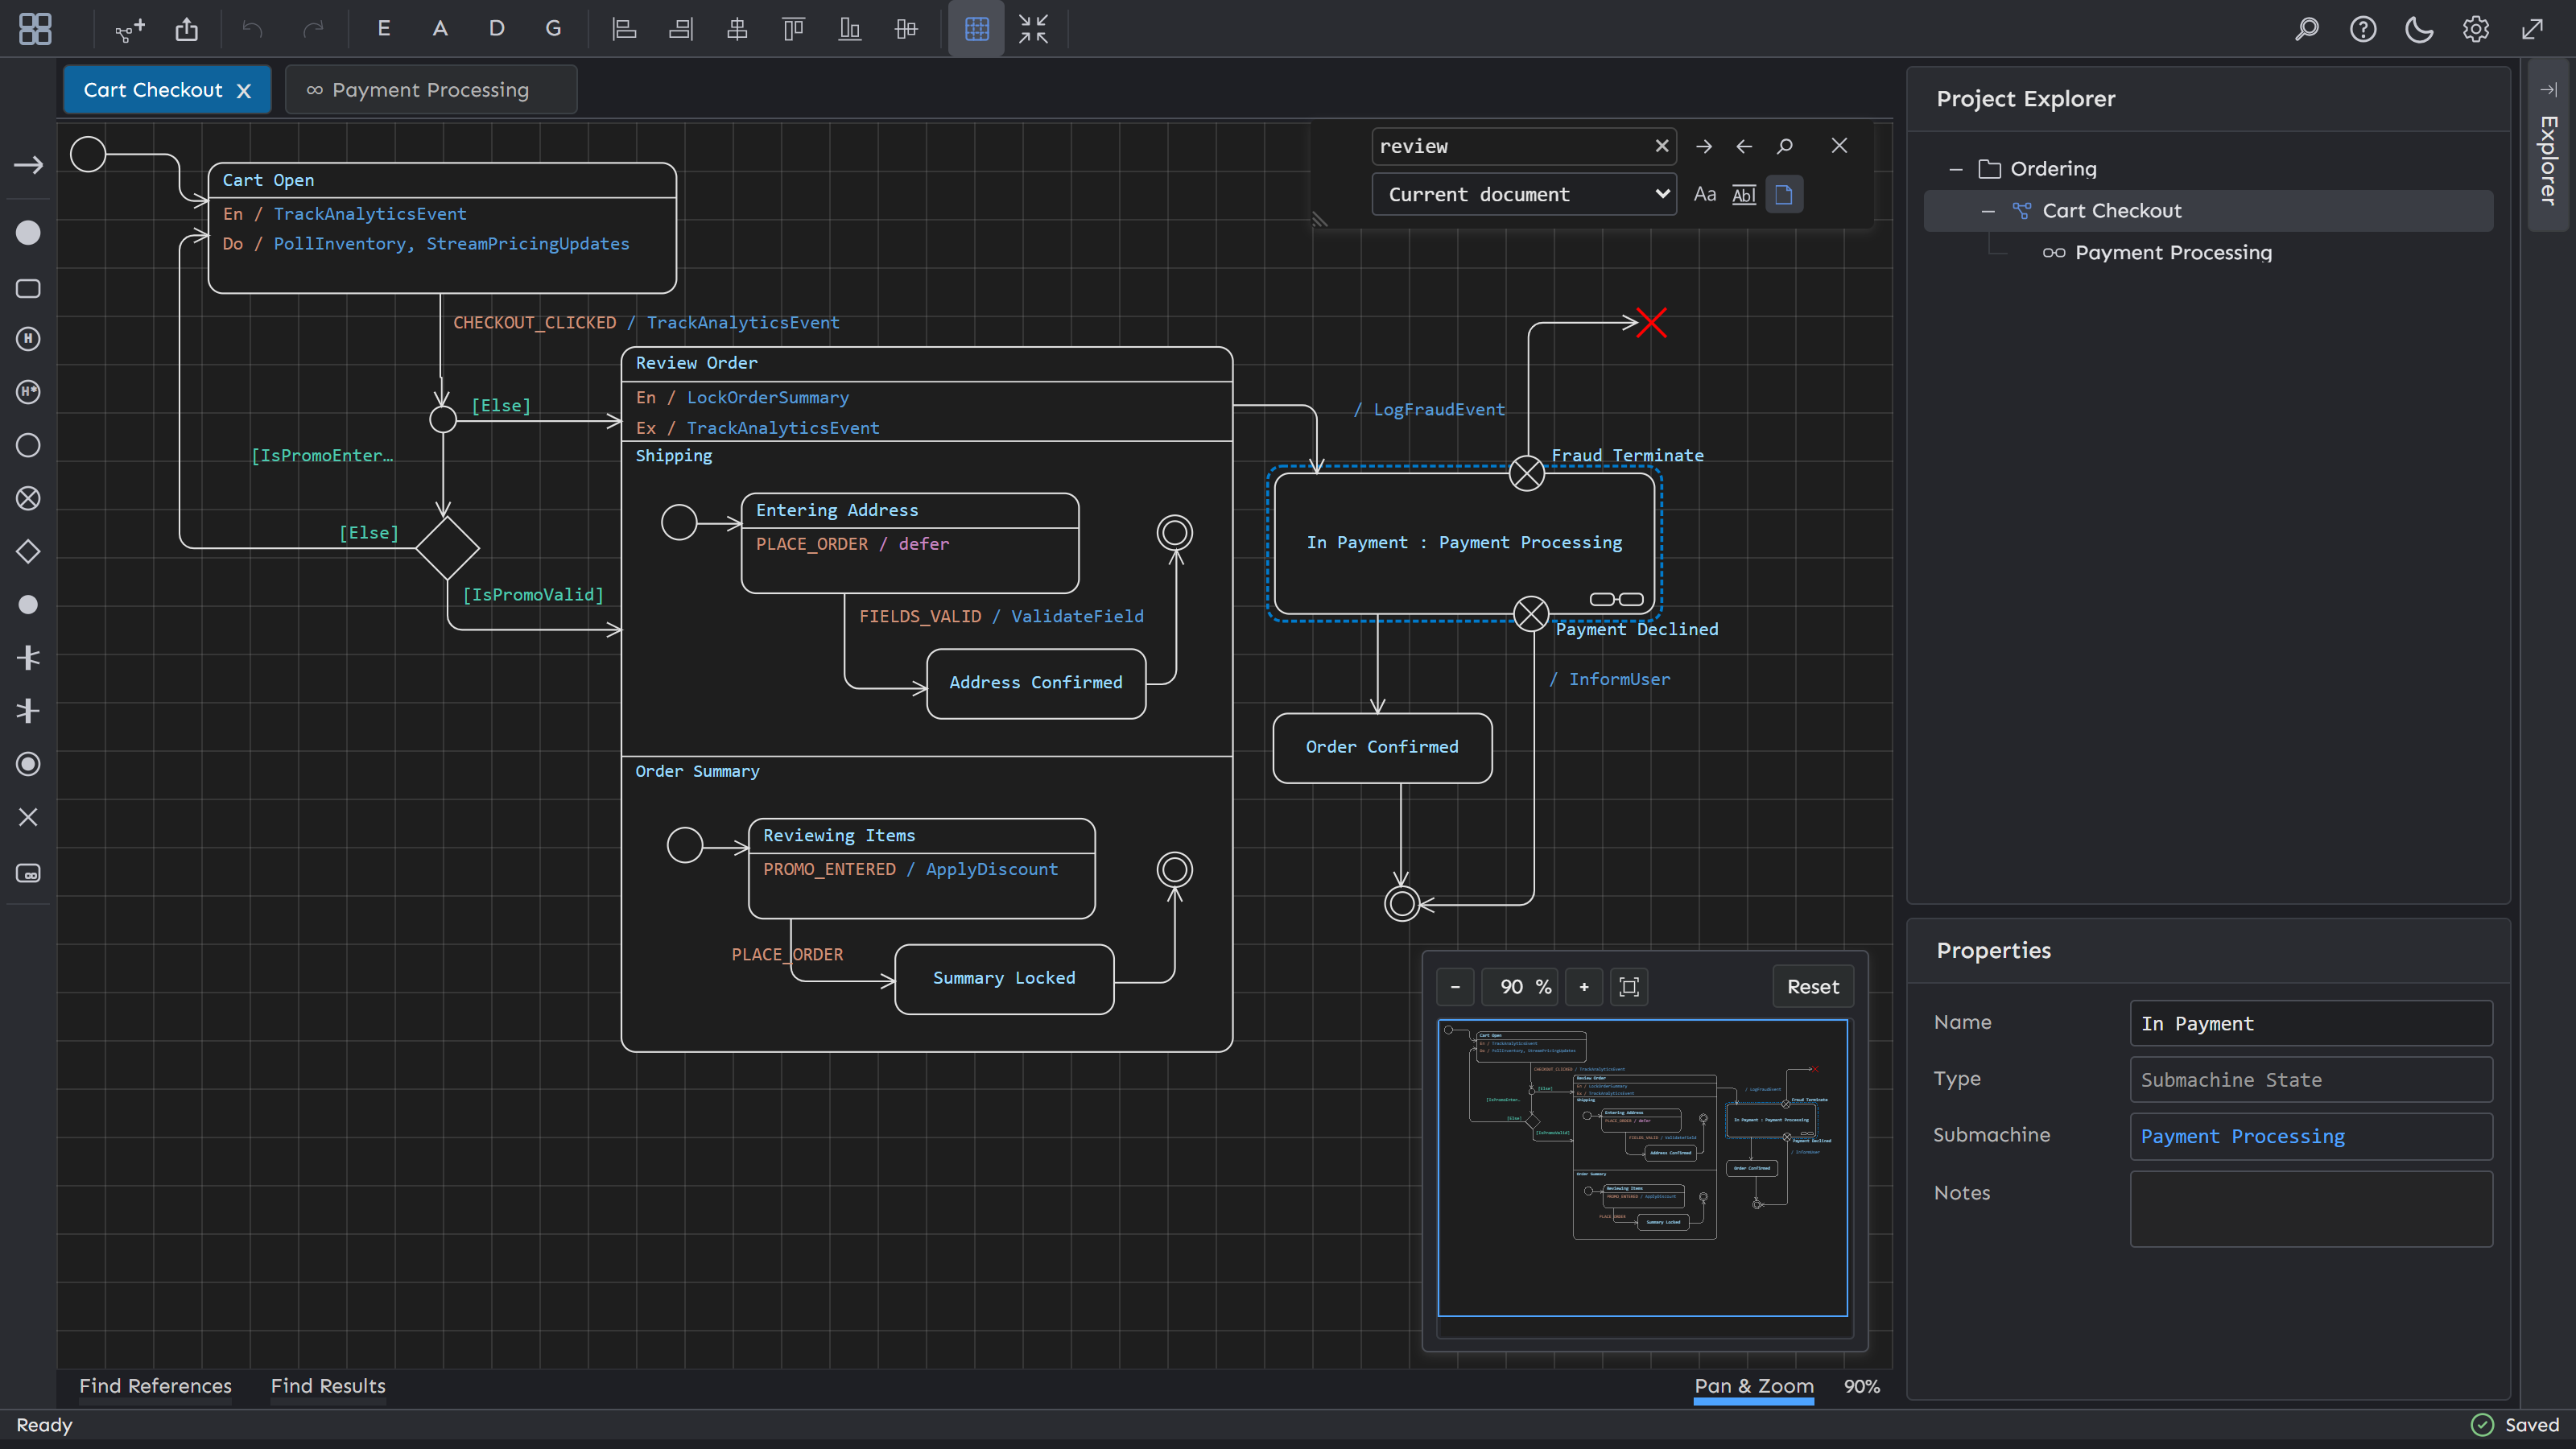Zoom out with the minus button
2576x1449 pixels.
(x=1455, y=987)
